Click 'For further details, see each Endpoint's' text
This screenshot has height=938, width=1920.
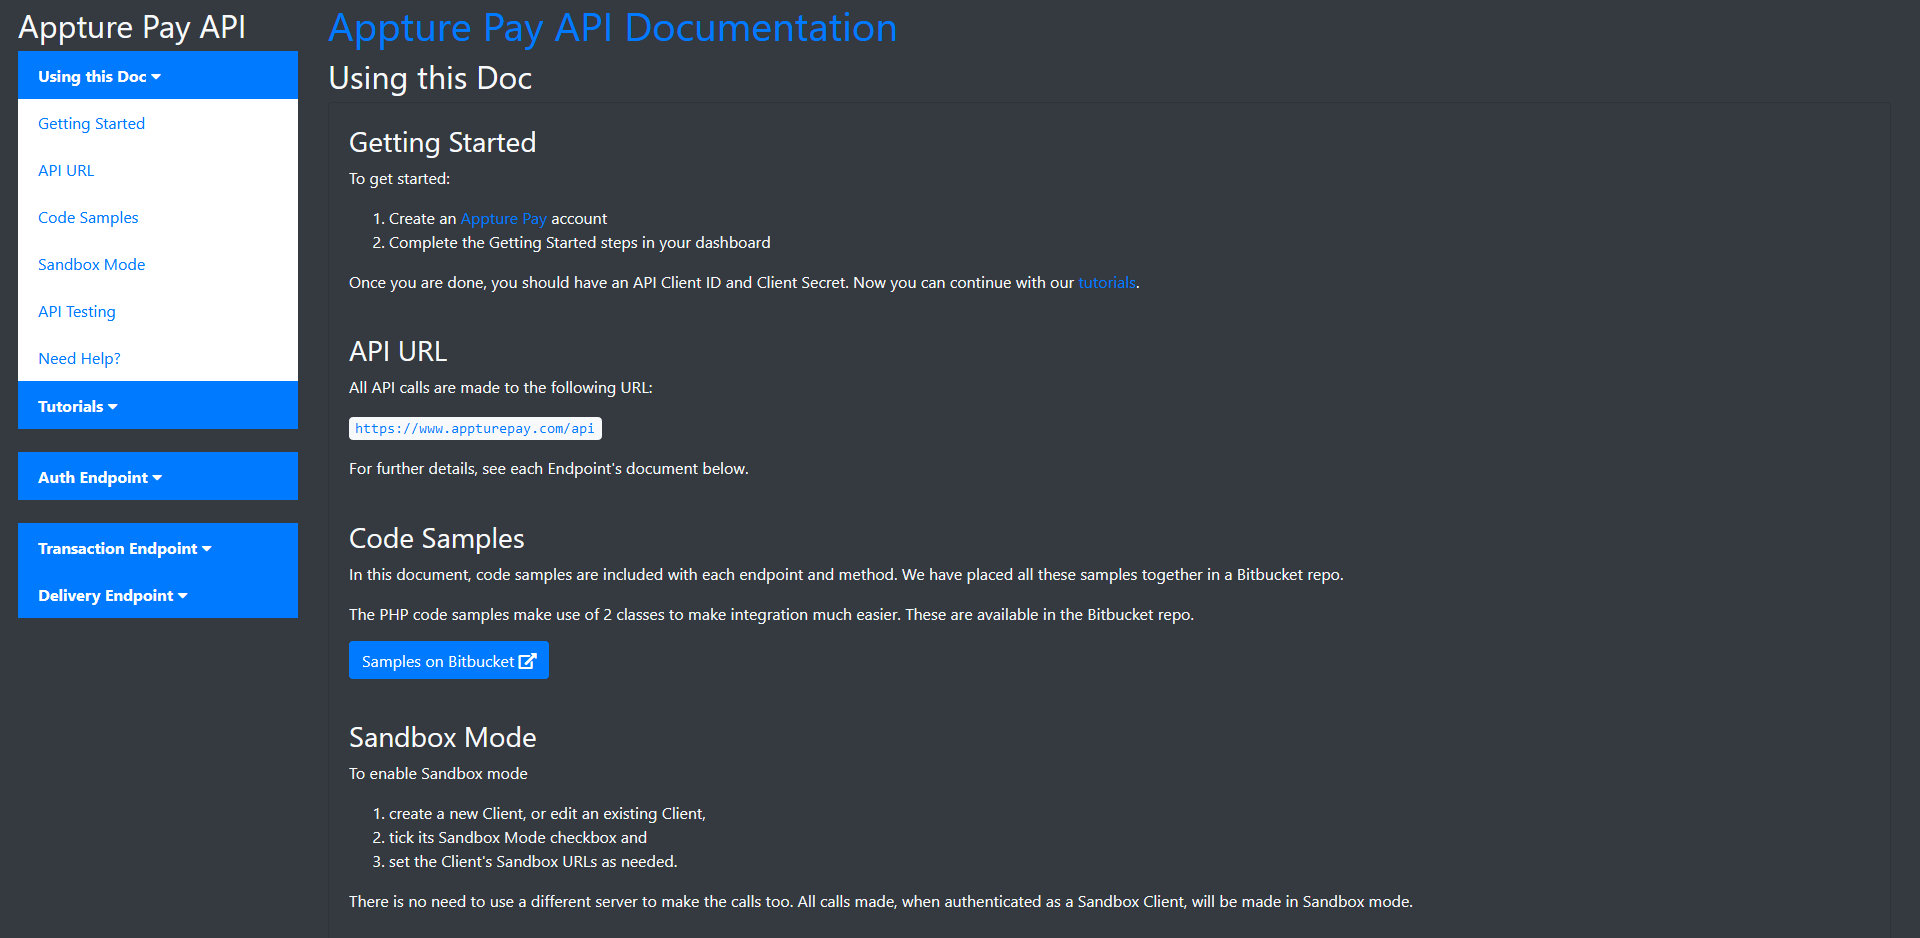(548, 468)
